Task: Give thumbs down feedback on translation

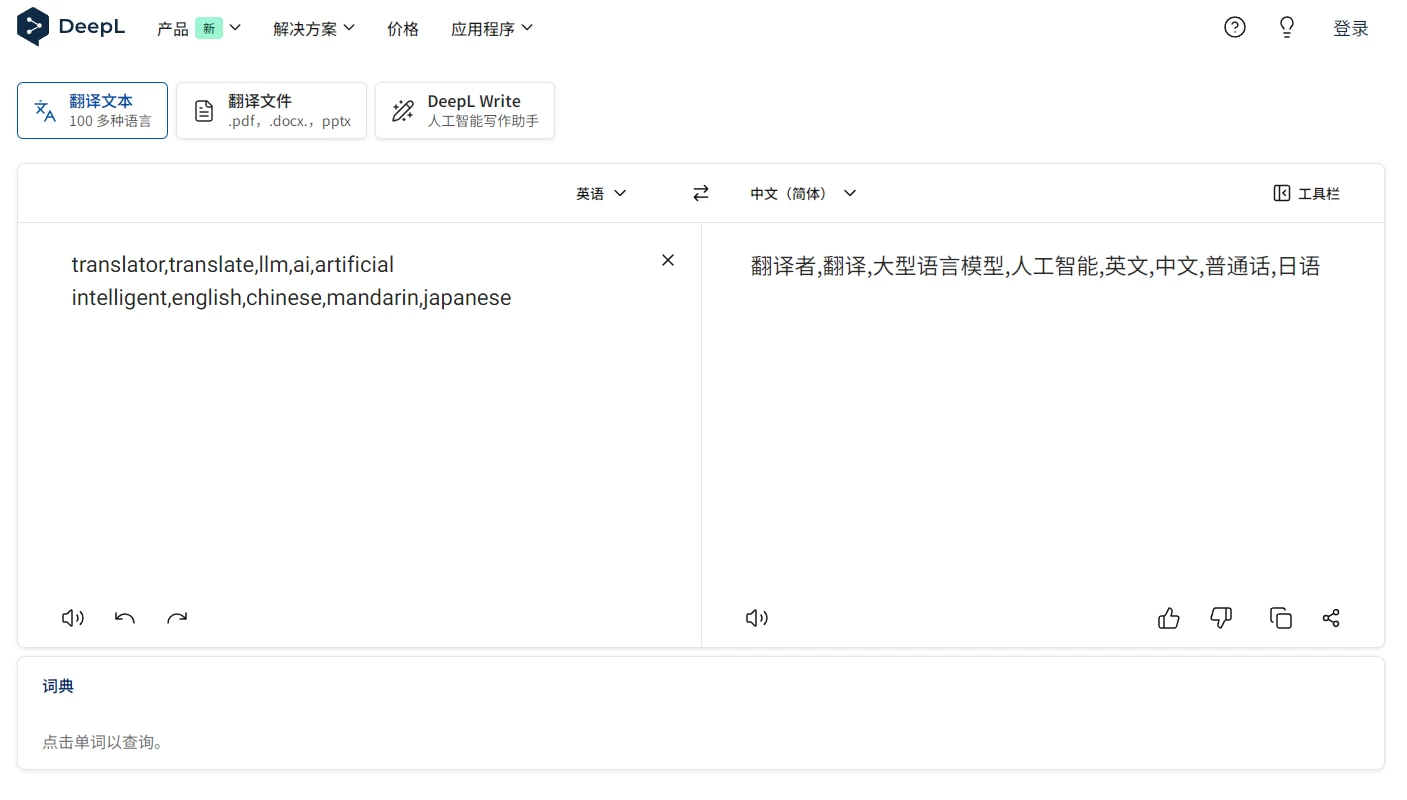Action: (1221, 617)
